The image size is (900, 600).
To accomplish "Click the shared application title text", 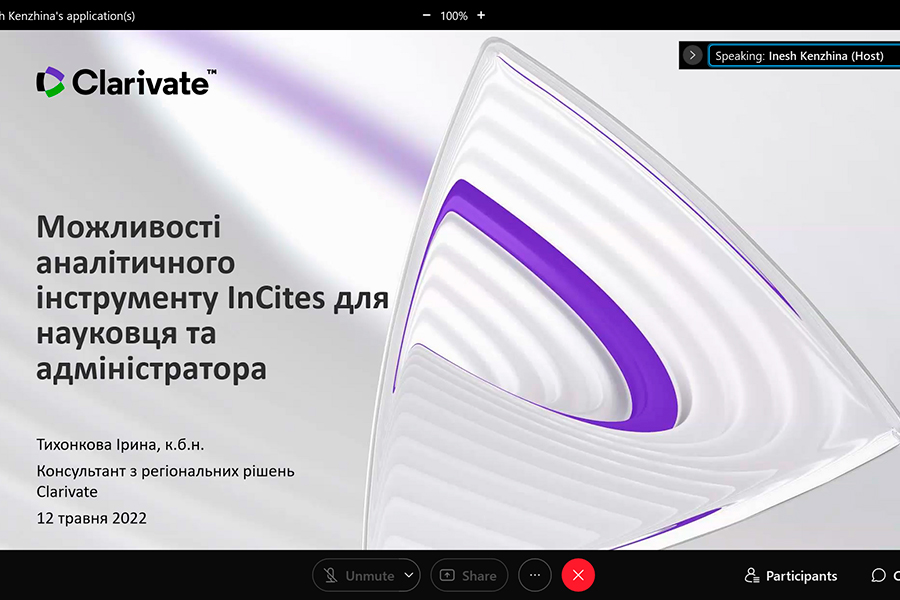I will (68, 15).
